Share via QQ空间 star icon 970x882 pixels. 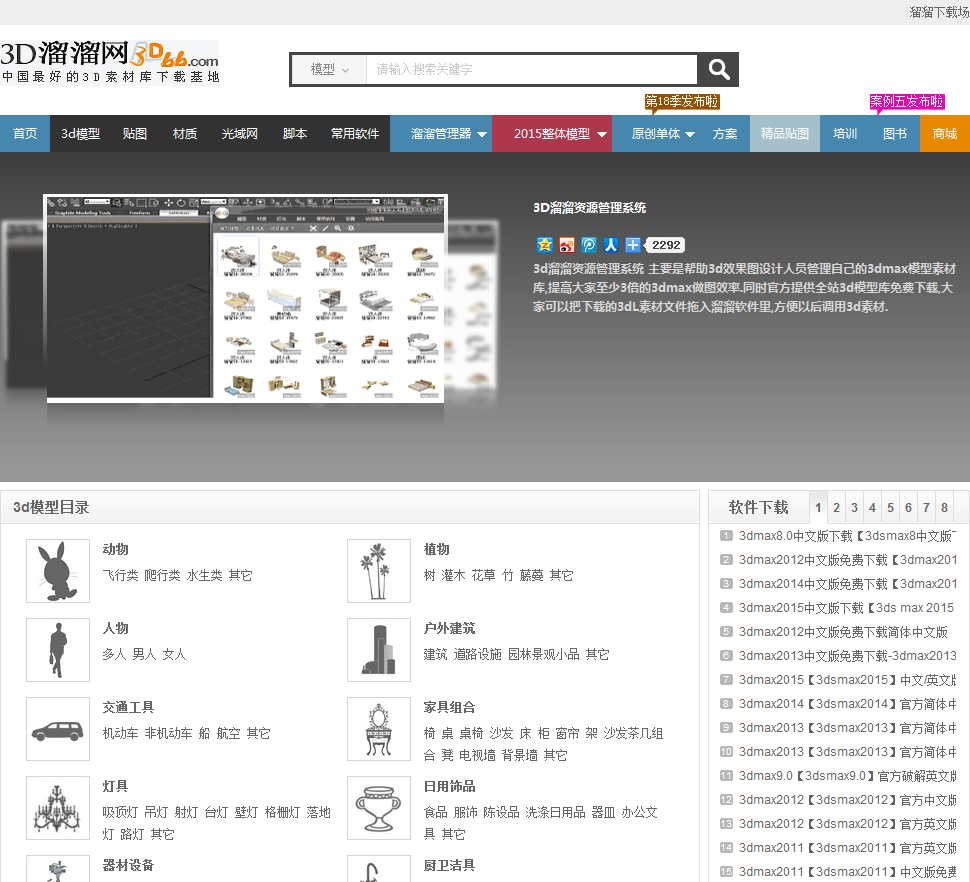(544, 245)
